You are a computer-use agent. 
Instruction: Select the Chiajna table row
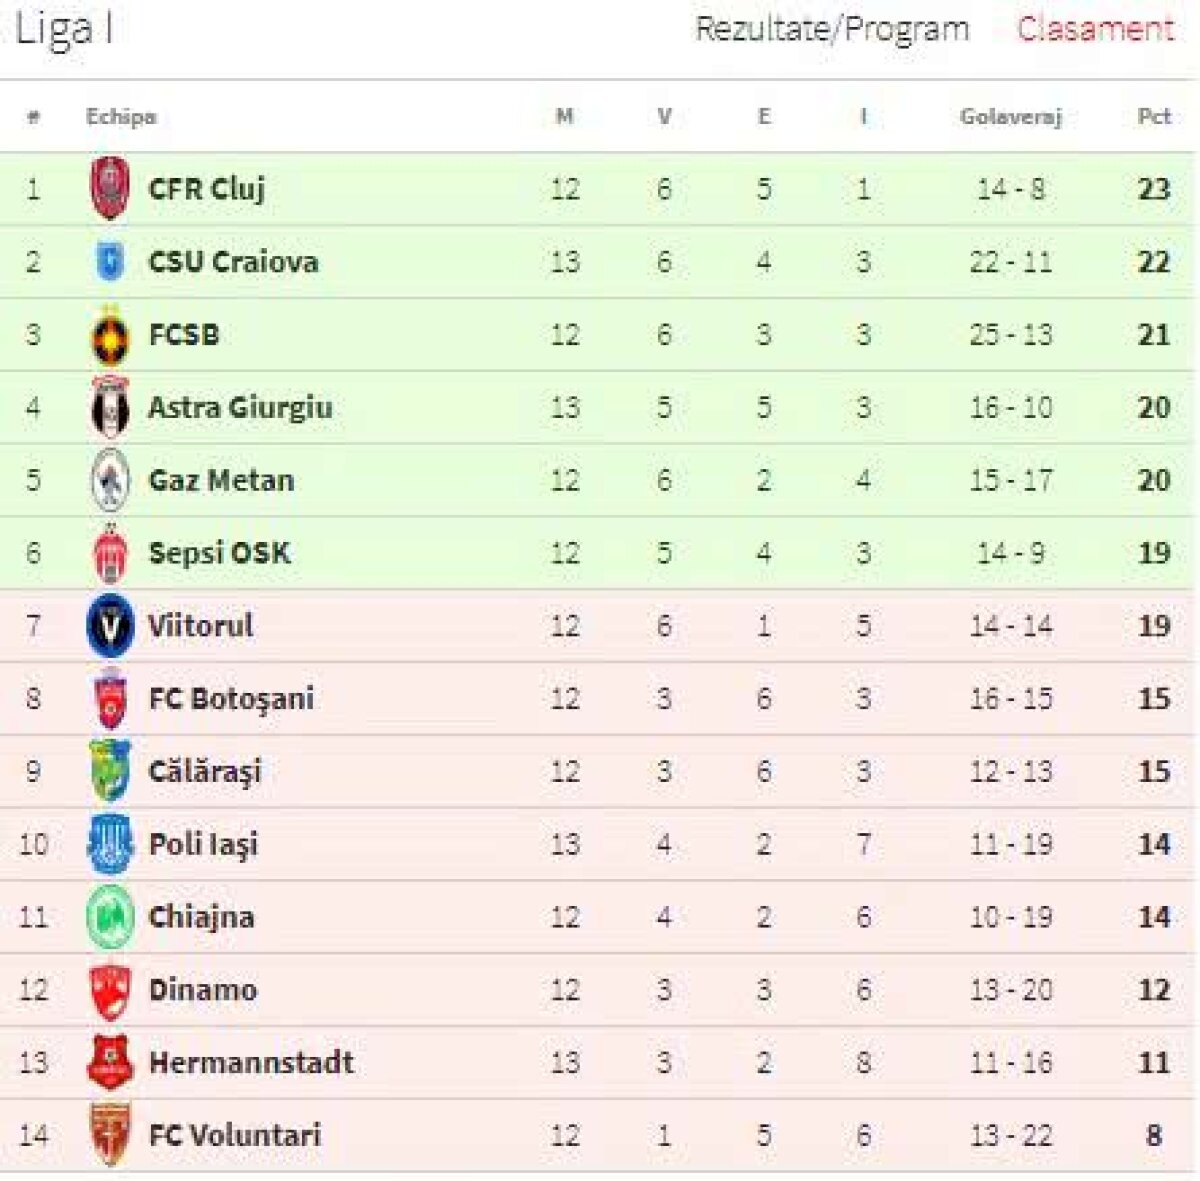[600, 917]
